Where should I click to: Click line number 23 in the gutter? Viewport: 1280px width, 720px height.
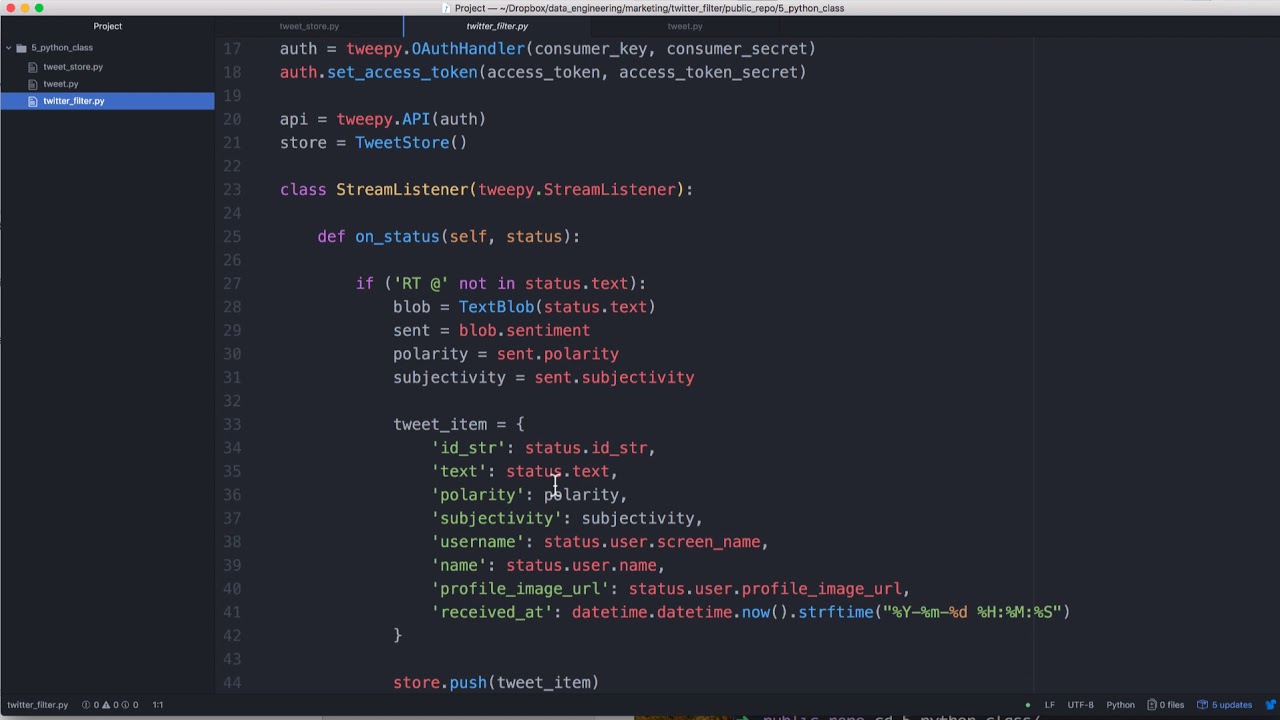232,190
